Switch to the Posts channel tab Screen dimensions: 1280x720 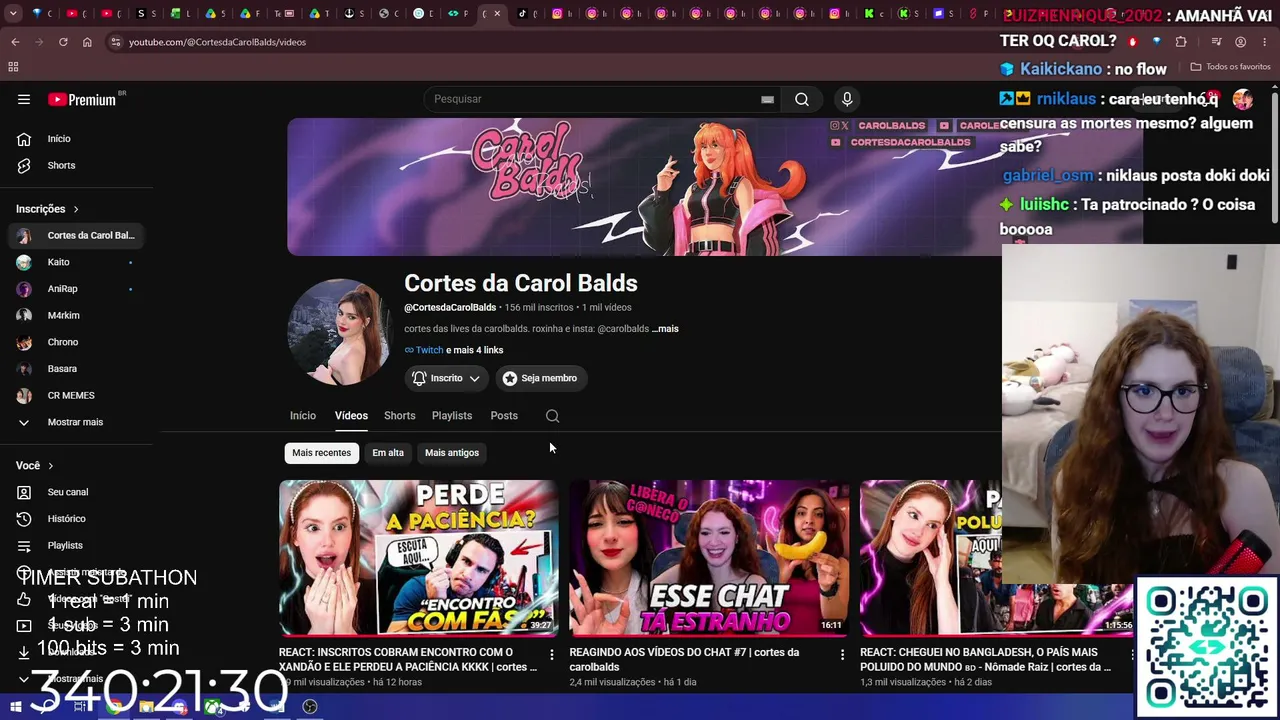click(x=504, y=416)
